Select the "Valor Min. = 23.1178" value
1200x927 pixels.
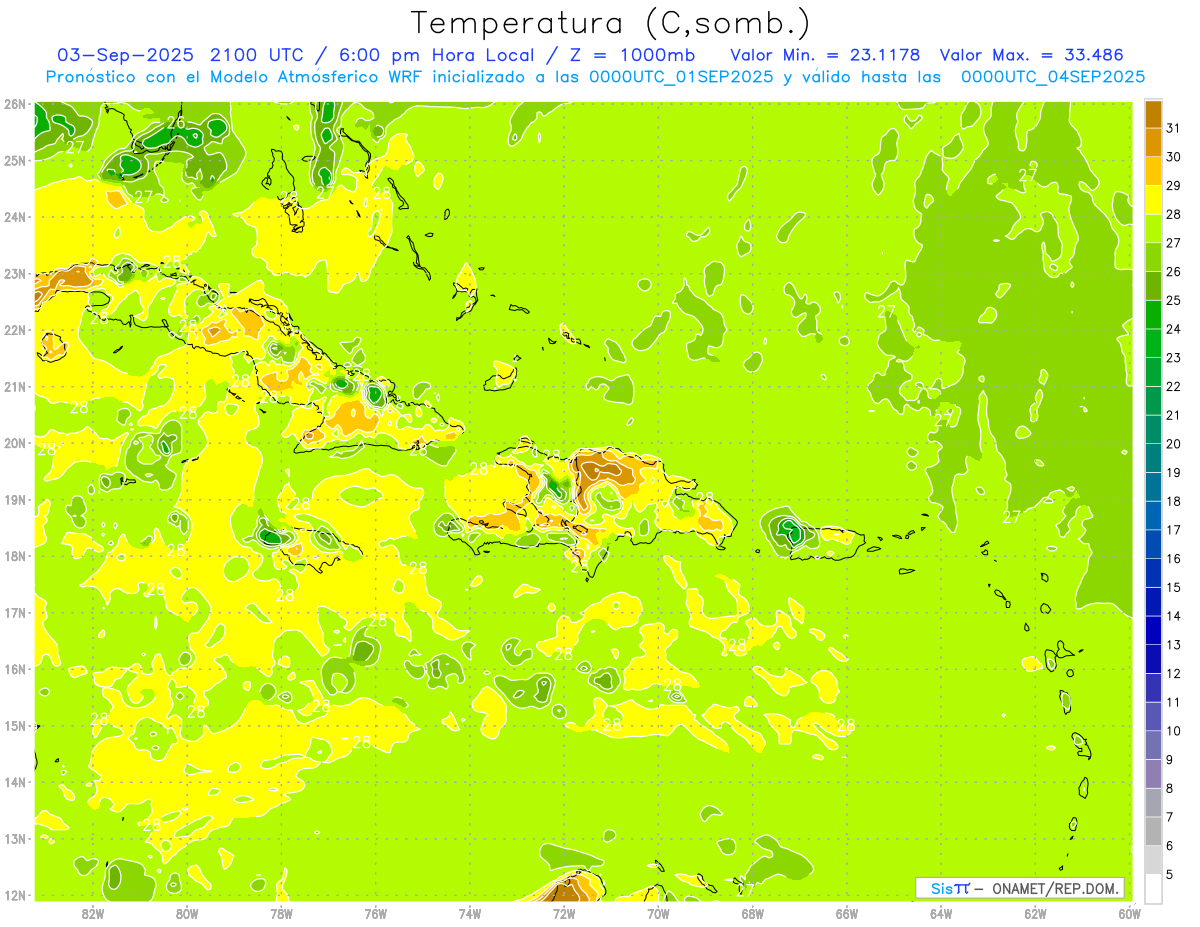(x=825, y=54)
